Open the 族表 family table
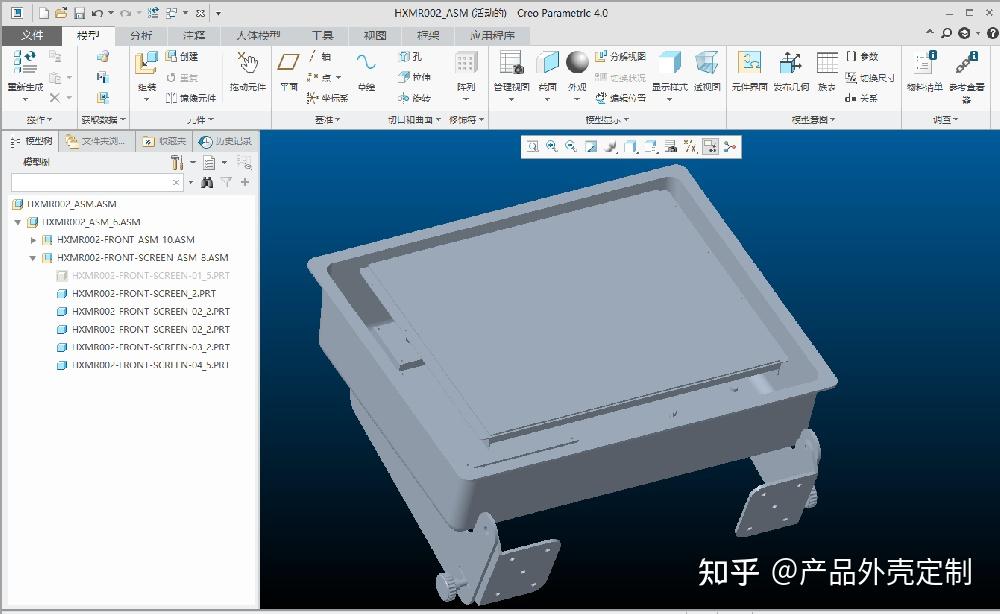1000x614 pixels. point(827,71)
